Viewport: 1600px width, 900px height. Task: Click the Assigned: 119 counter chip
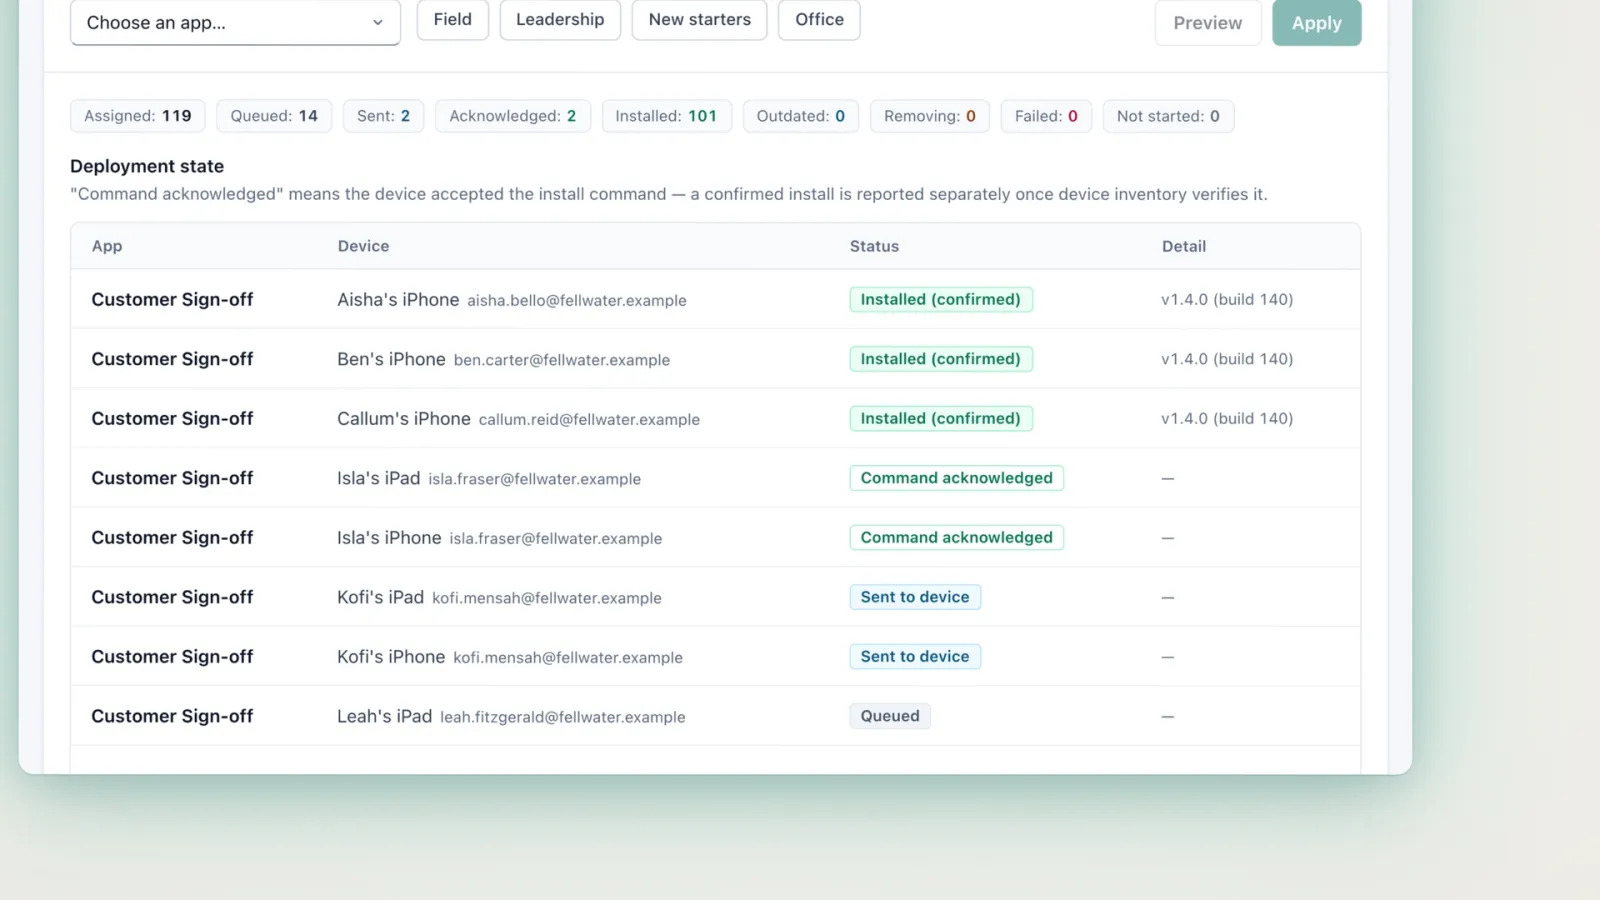(x=138, y=116)
